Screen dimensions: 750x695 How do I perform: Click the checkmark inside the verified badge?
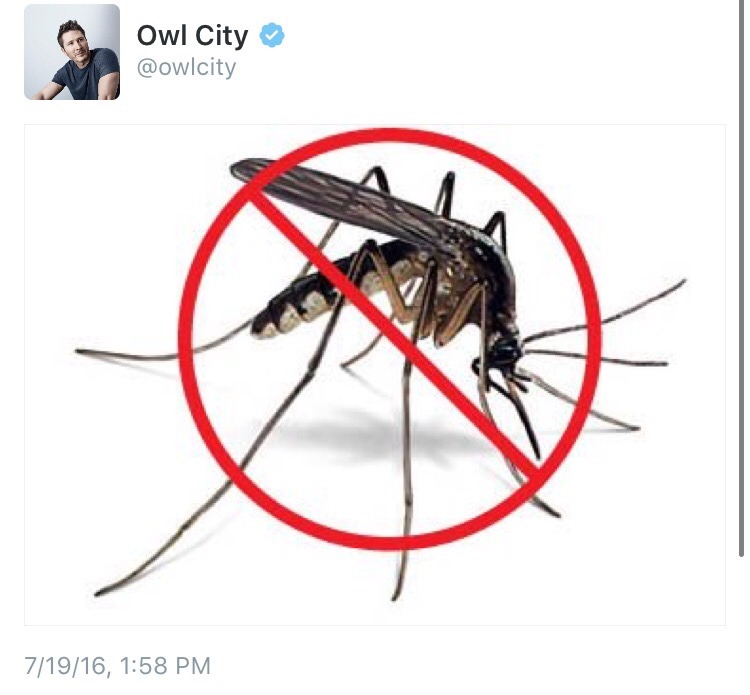272,35
